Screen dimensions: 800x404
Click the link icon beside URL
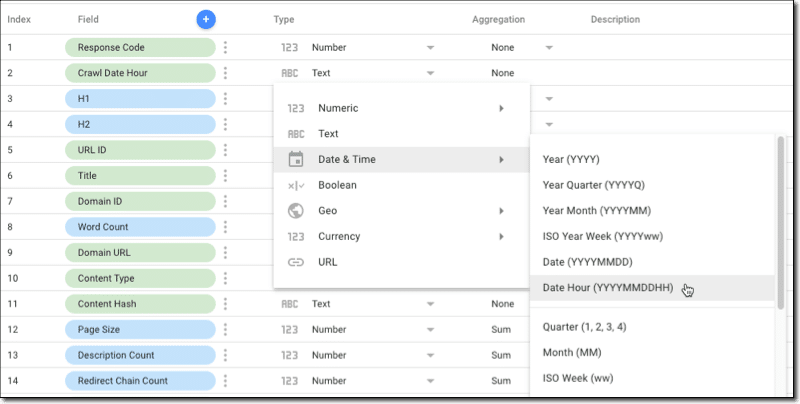(296, 262)
